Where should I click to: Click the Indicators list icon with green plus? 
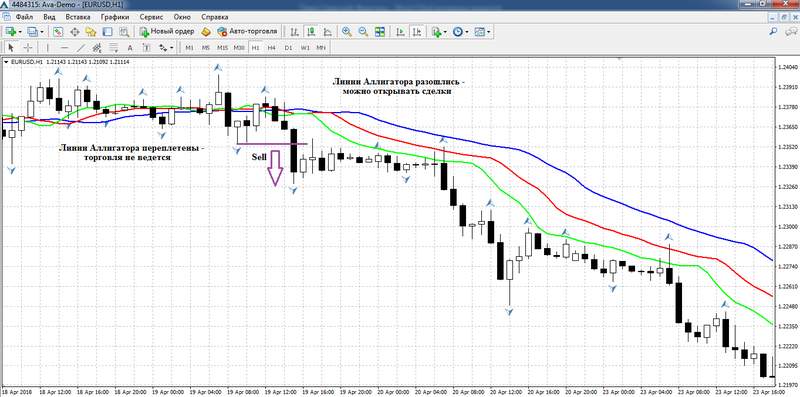(x=436, y=32)
